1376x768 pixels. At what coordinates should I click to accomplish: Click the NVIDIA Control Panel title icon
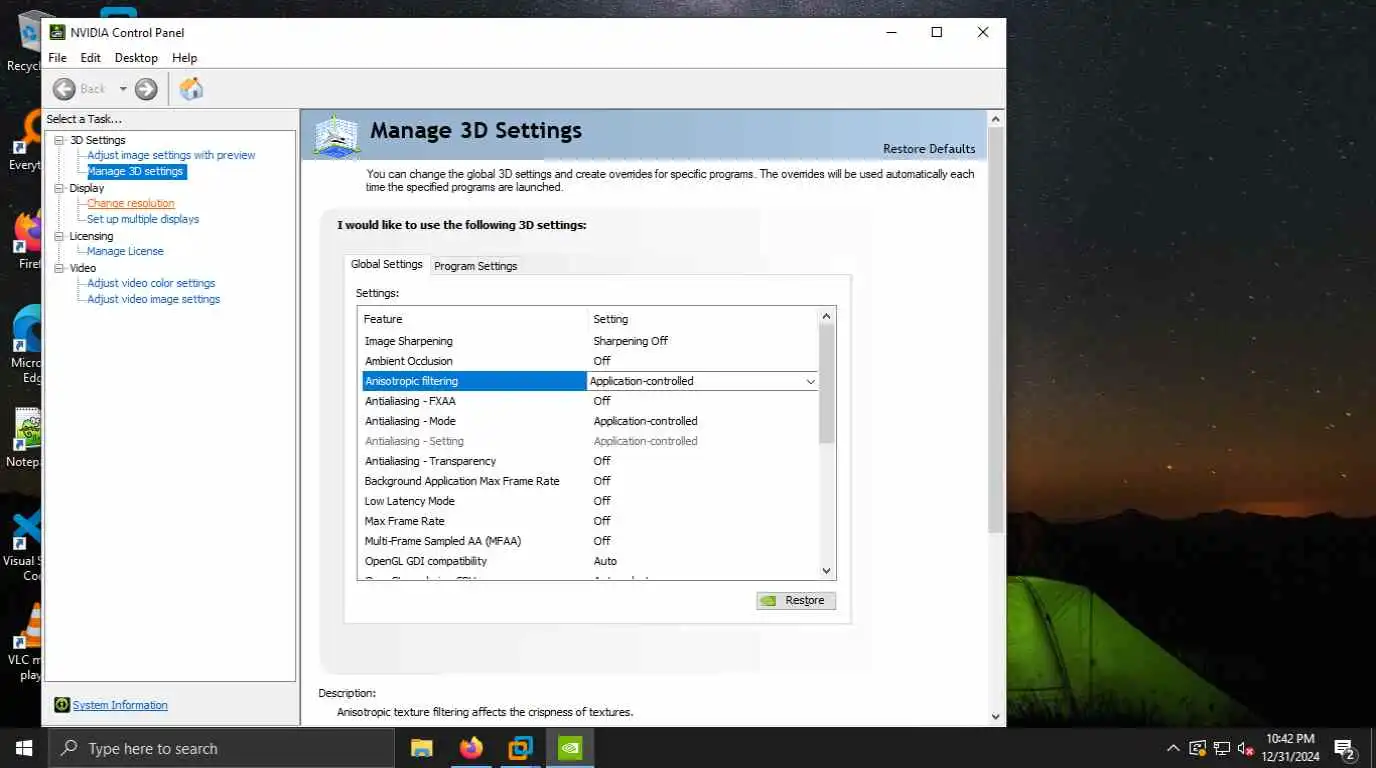click(x=57, y=32)
